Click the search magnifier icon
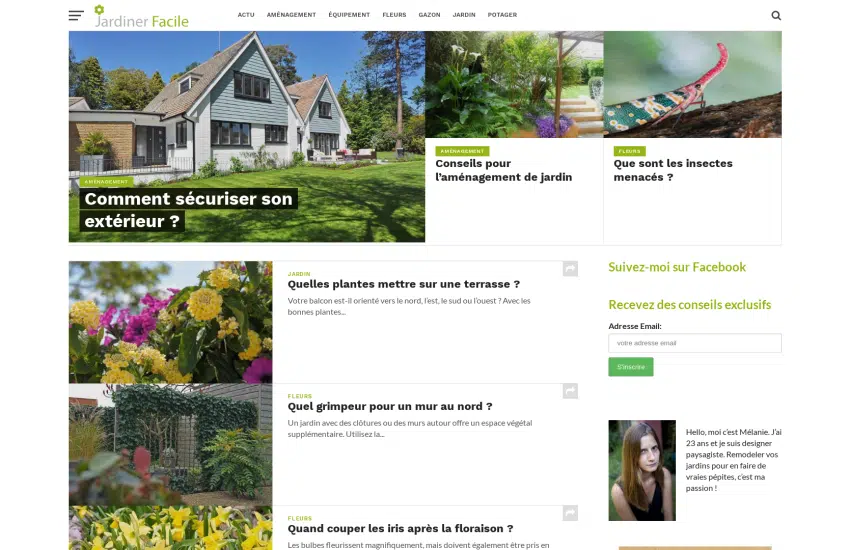Viewport: 850px width, 550px height. pyautogui.click(x=776, y=15)
